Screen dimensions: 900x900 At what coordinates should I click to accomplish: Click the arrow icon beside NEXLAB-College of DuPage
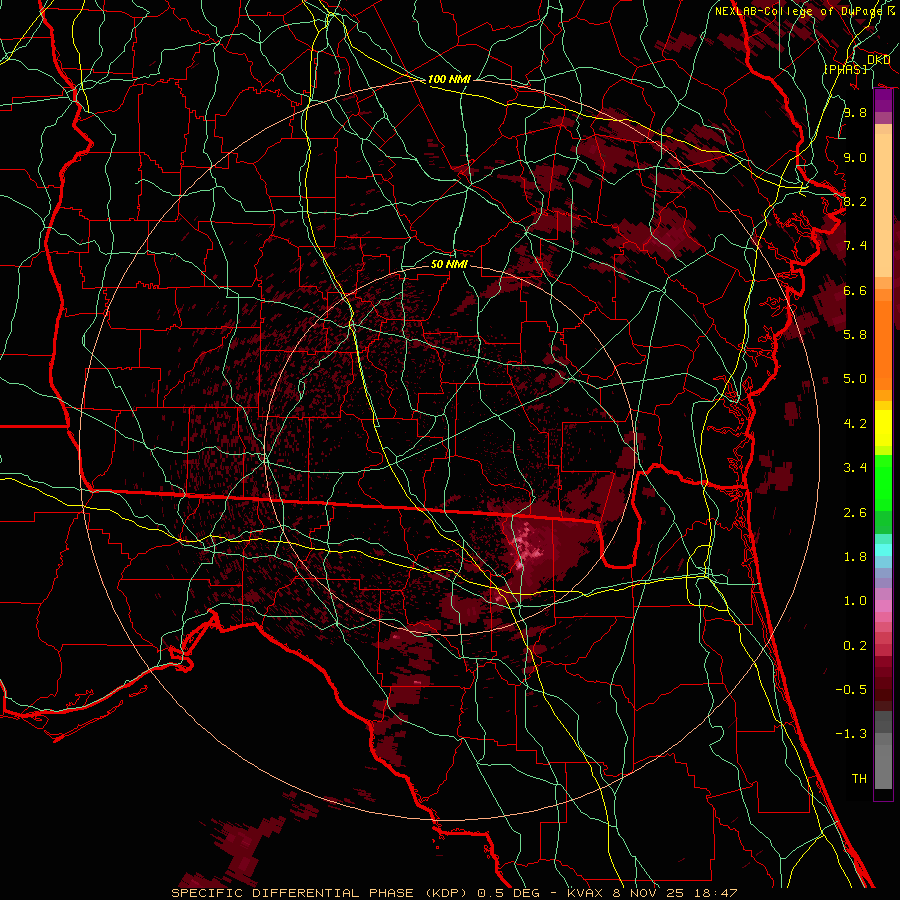(891, 11)
